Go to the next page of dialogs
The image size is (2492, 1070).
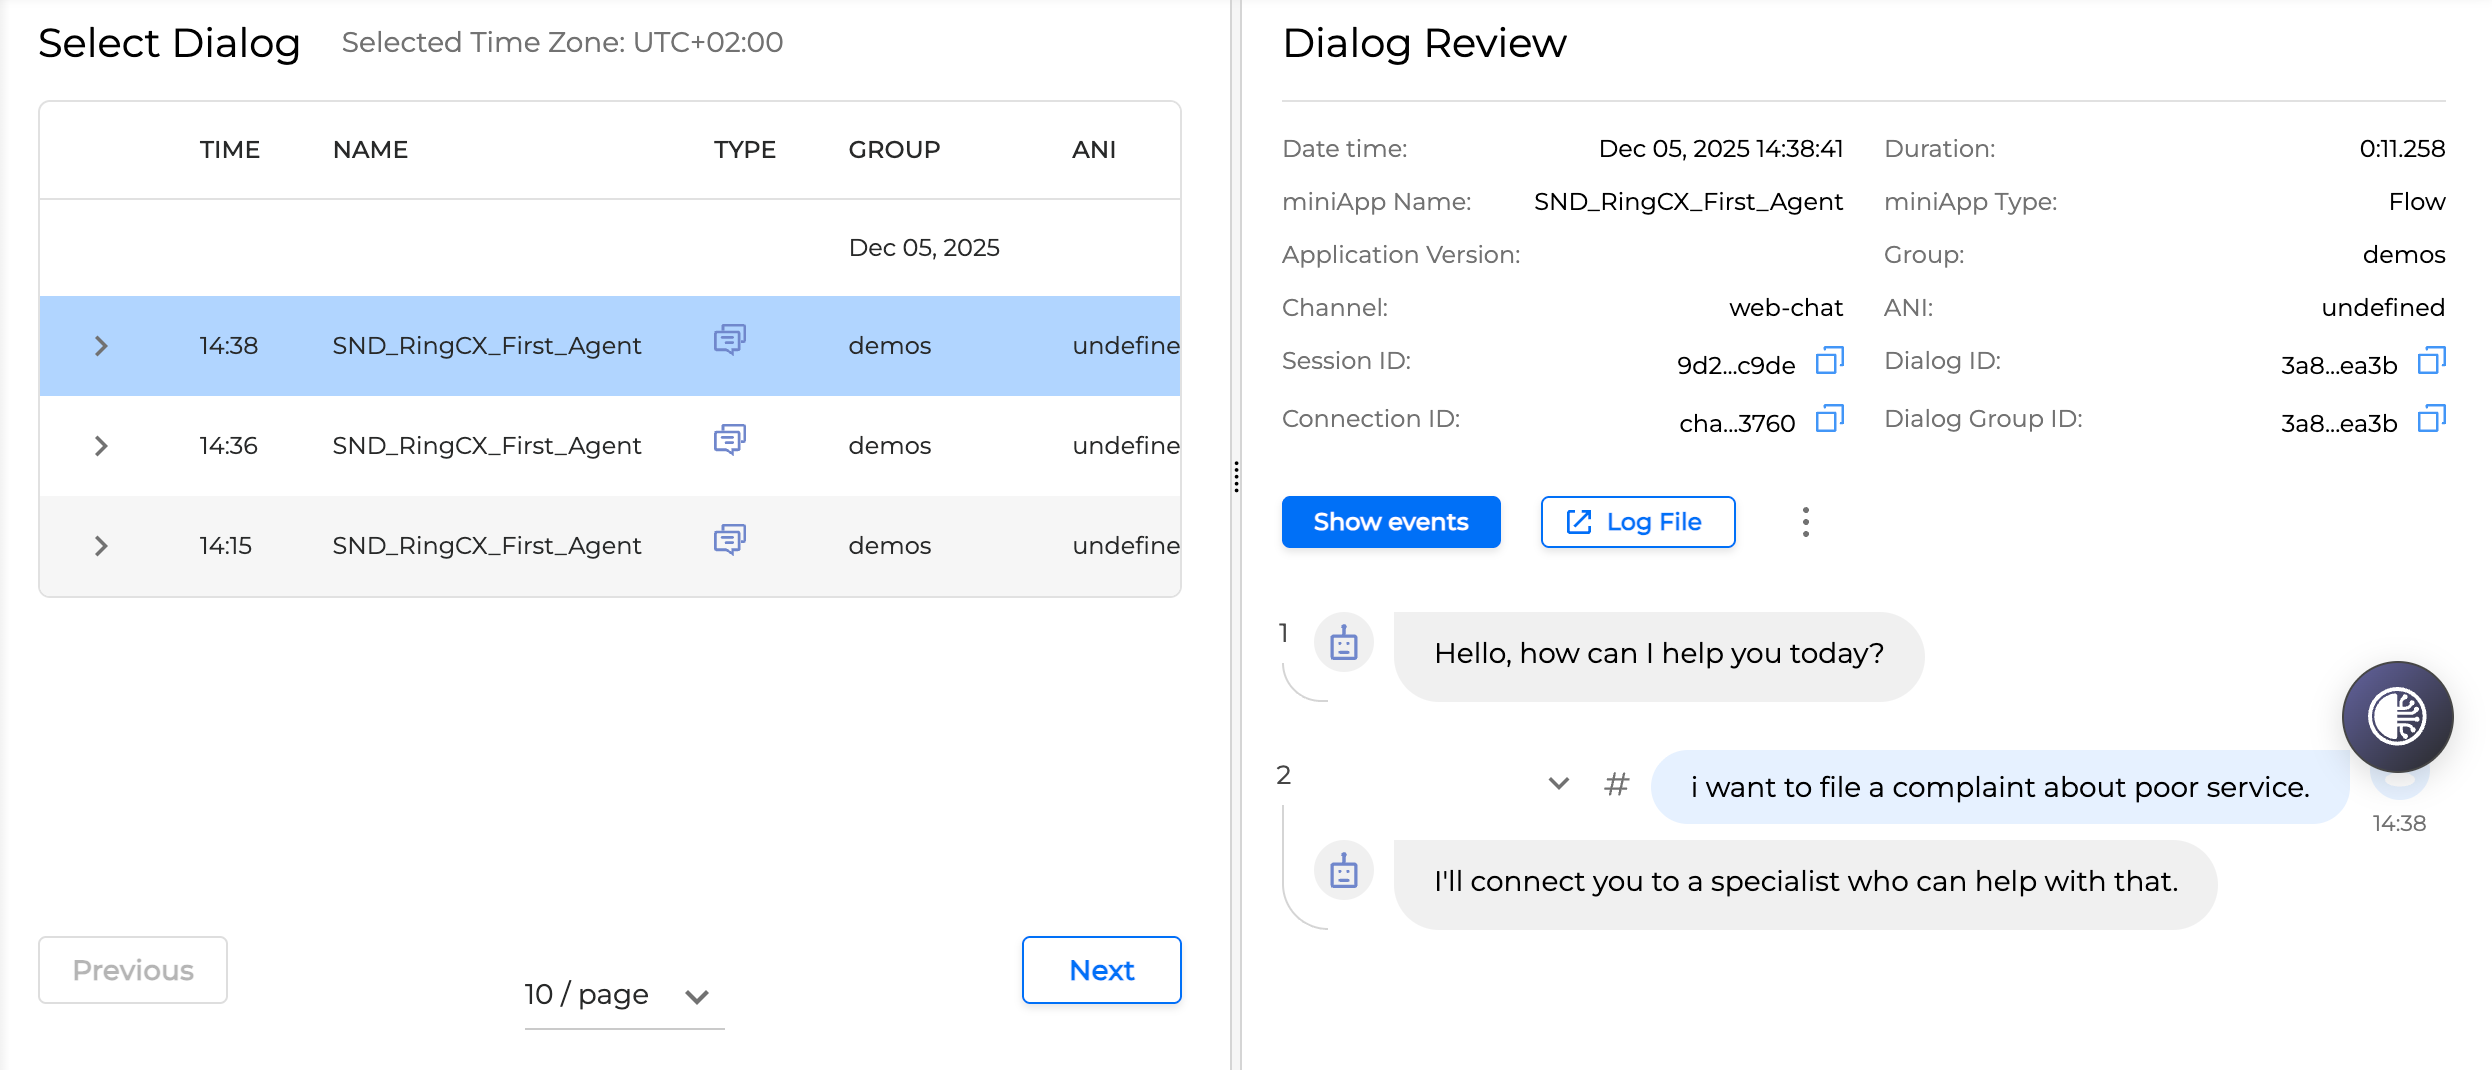pos(1101,969)
